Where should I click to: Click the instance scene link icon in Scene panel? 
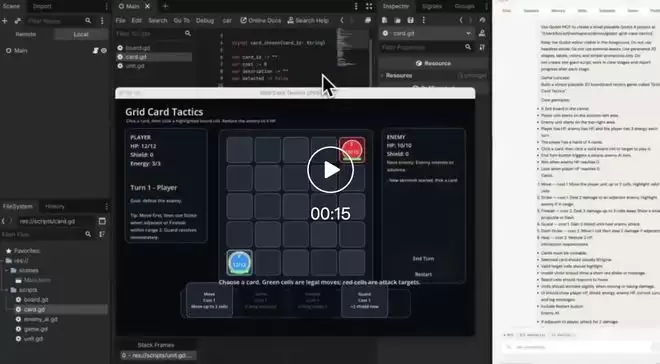18,21
